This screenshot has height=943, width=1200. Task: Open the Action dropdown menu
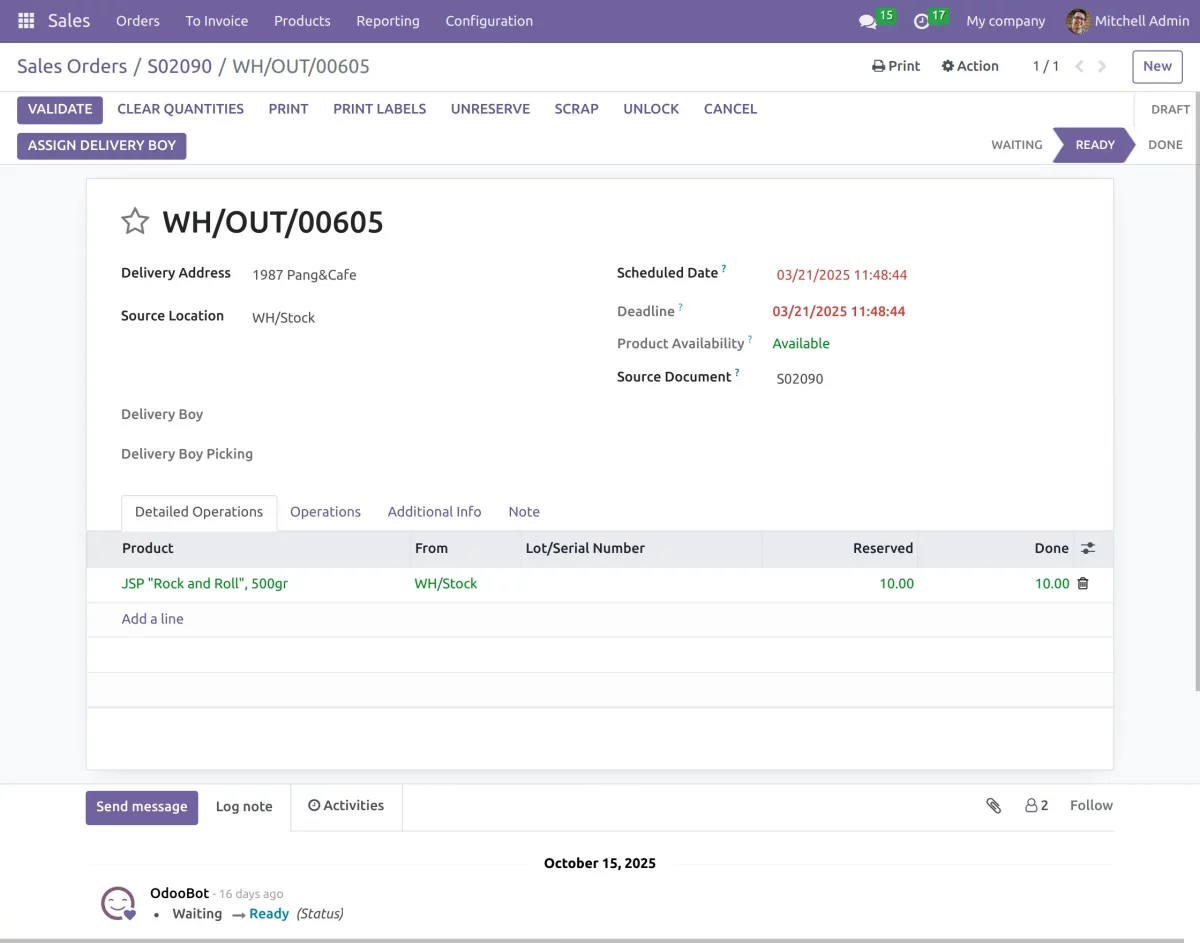[969, 66]
